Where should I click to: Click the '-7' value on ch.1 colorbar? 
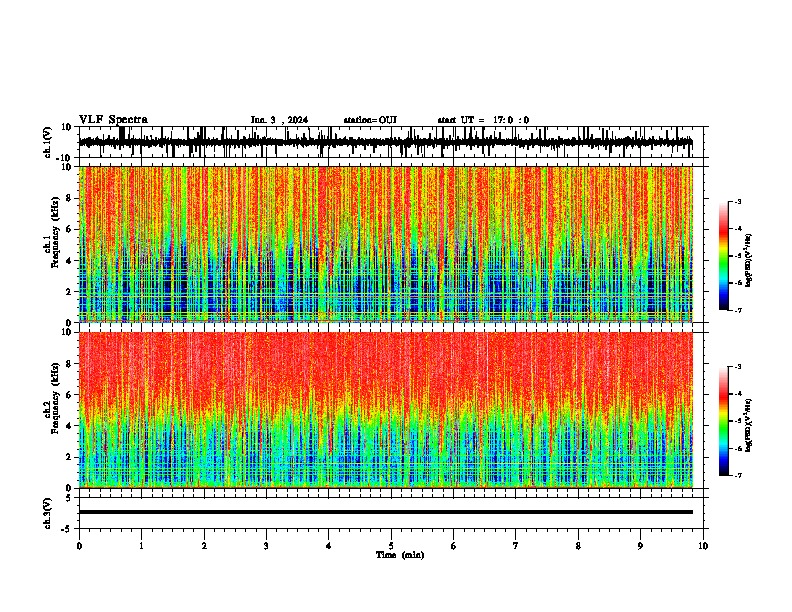738,310
